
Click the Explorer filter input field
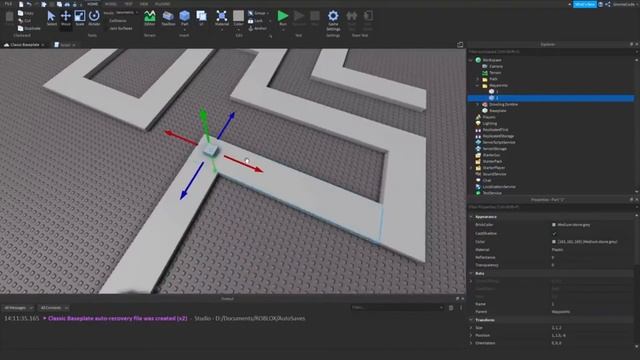click(551, 52)
